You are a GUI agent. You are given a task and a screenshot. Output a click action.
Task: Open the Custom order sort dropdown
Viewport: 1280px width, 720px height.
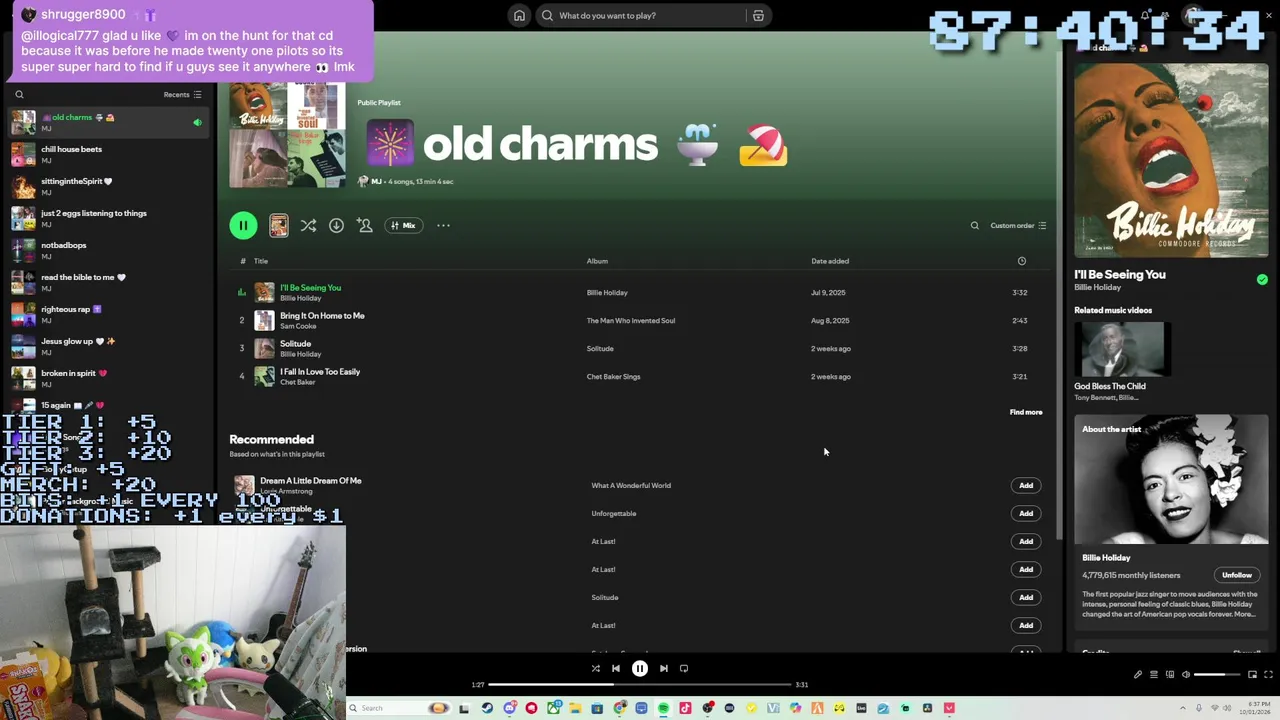point(1018,225)
